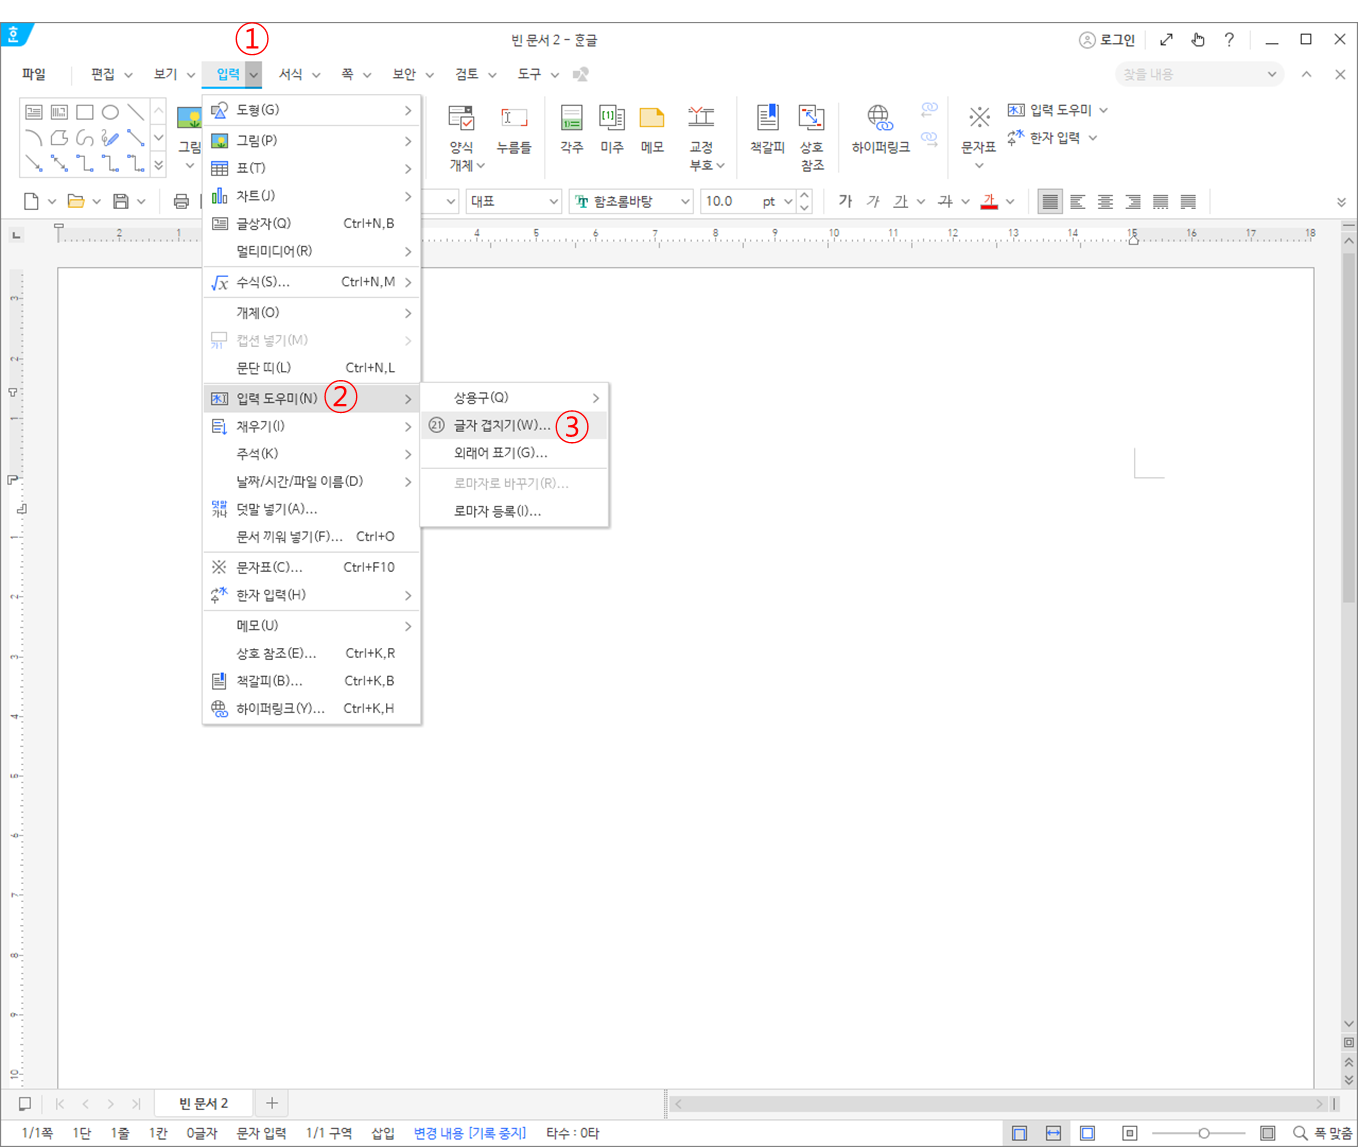
Task: Insert a 하이퍼링크 hyperlink
Action: click(x=880, y=131)
